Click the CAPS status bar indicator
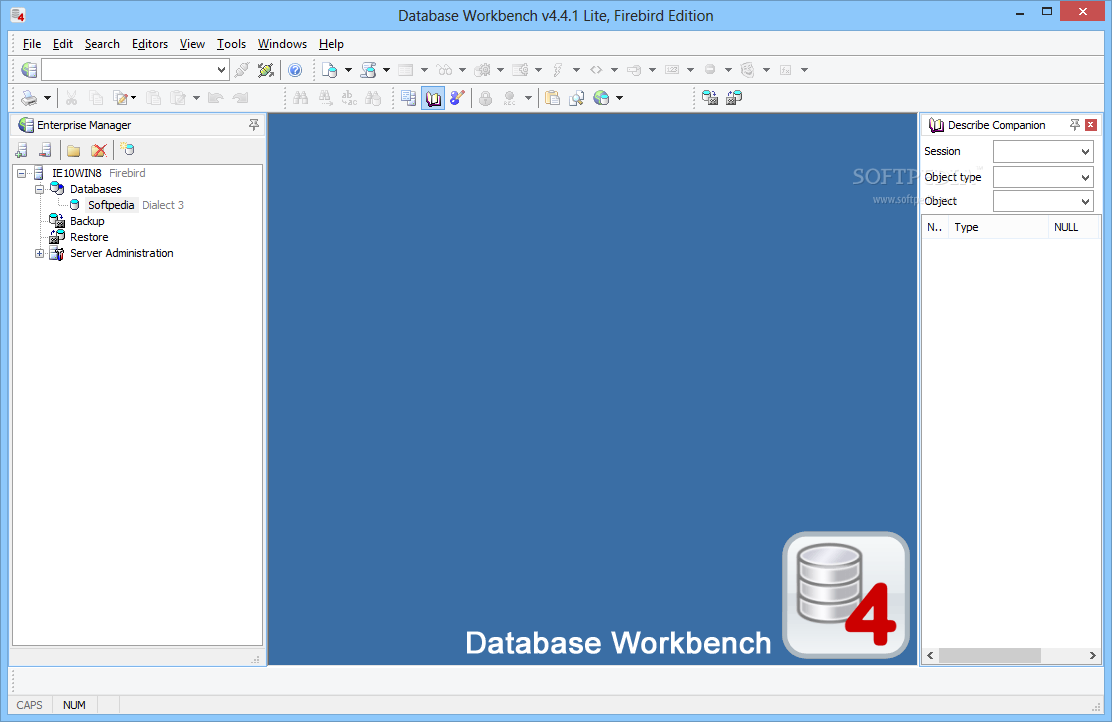The height and width of the screenshot is (722, 1112). pyautogui.click(x=30, y=705)
